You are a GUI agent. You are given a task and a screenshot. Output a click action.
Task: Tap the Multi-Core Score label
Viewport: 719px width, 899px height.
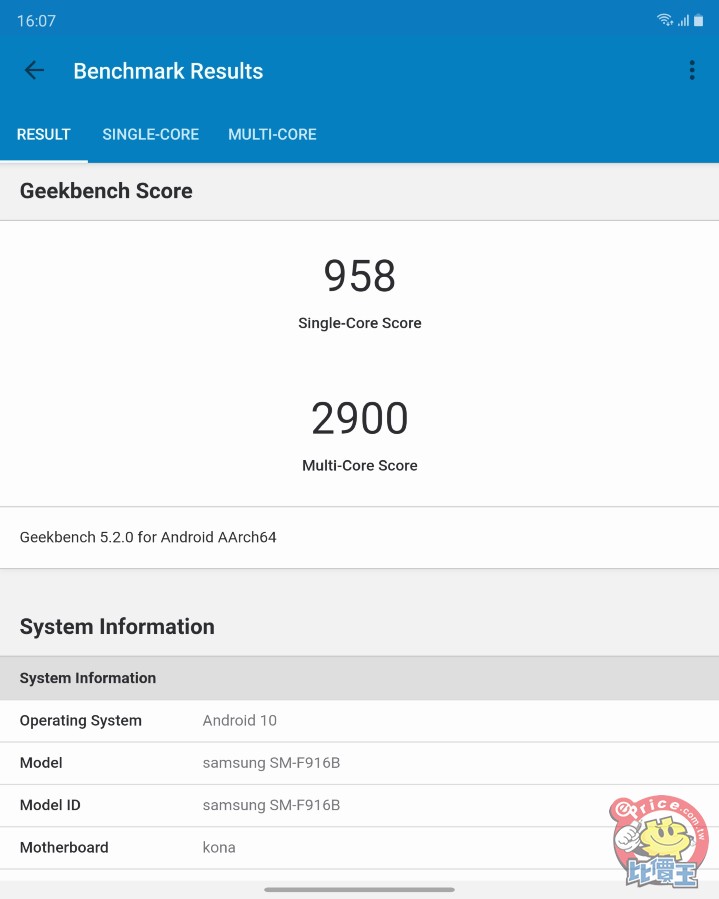360,466
